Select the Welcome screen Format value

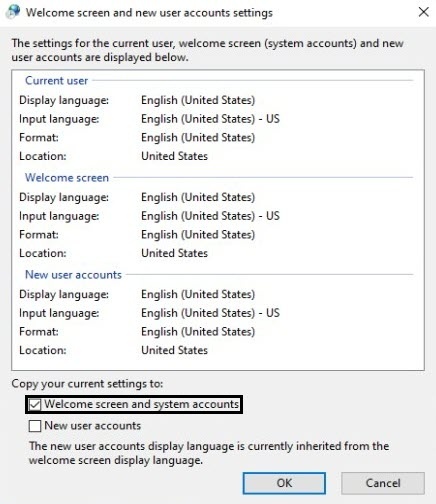[198, 234]
